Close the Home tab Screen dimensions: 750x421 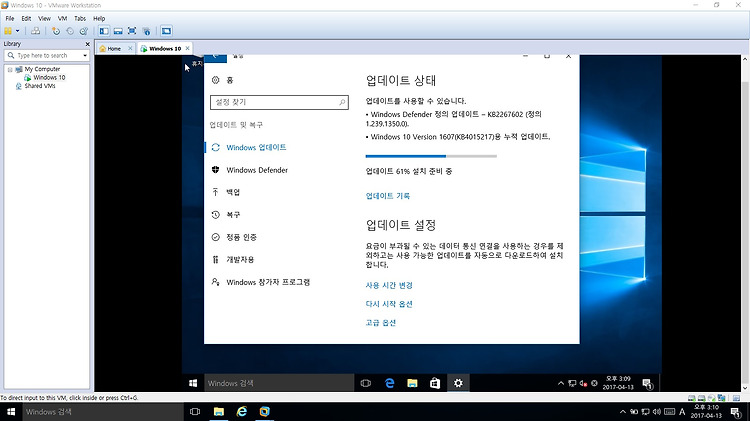pos(130,48)
